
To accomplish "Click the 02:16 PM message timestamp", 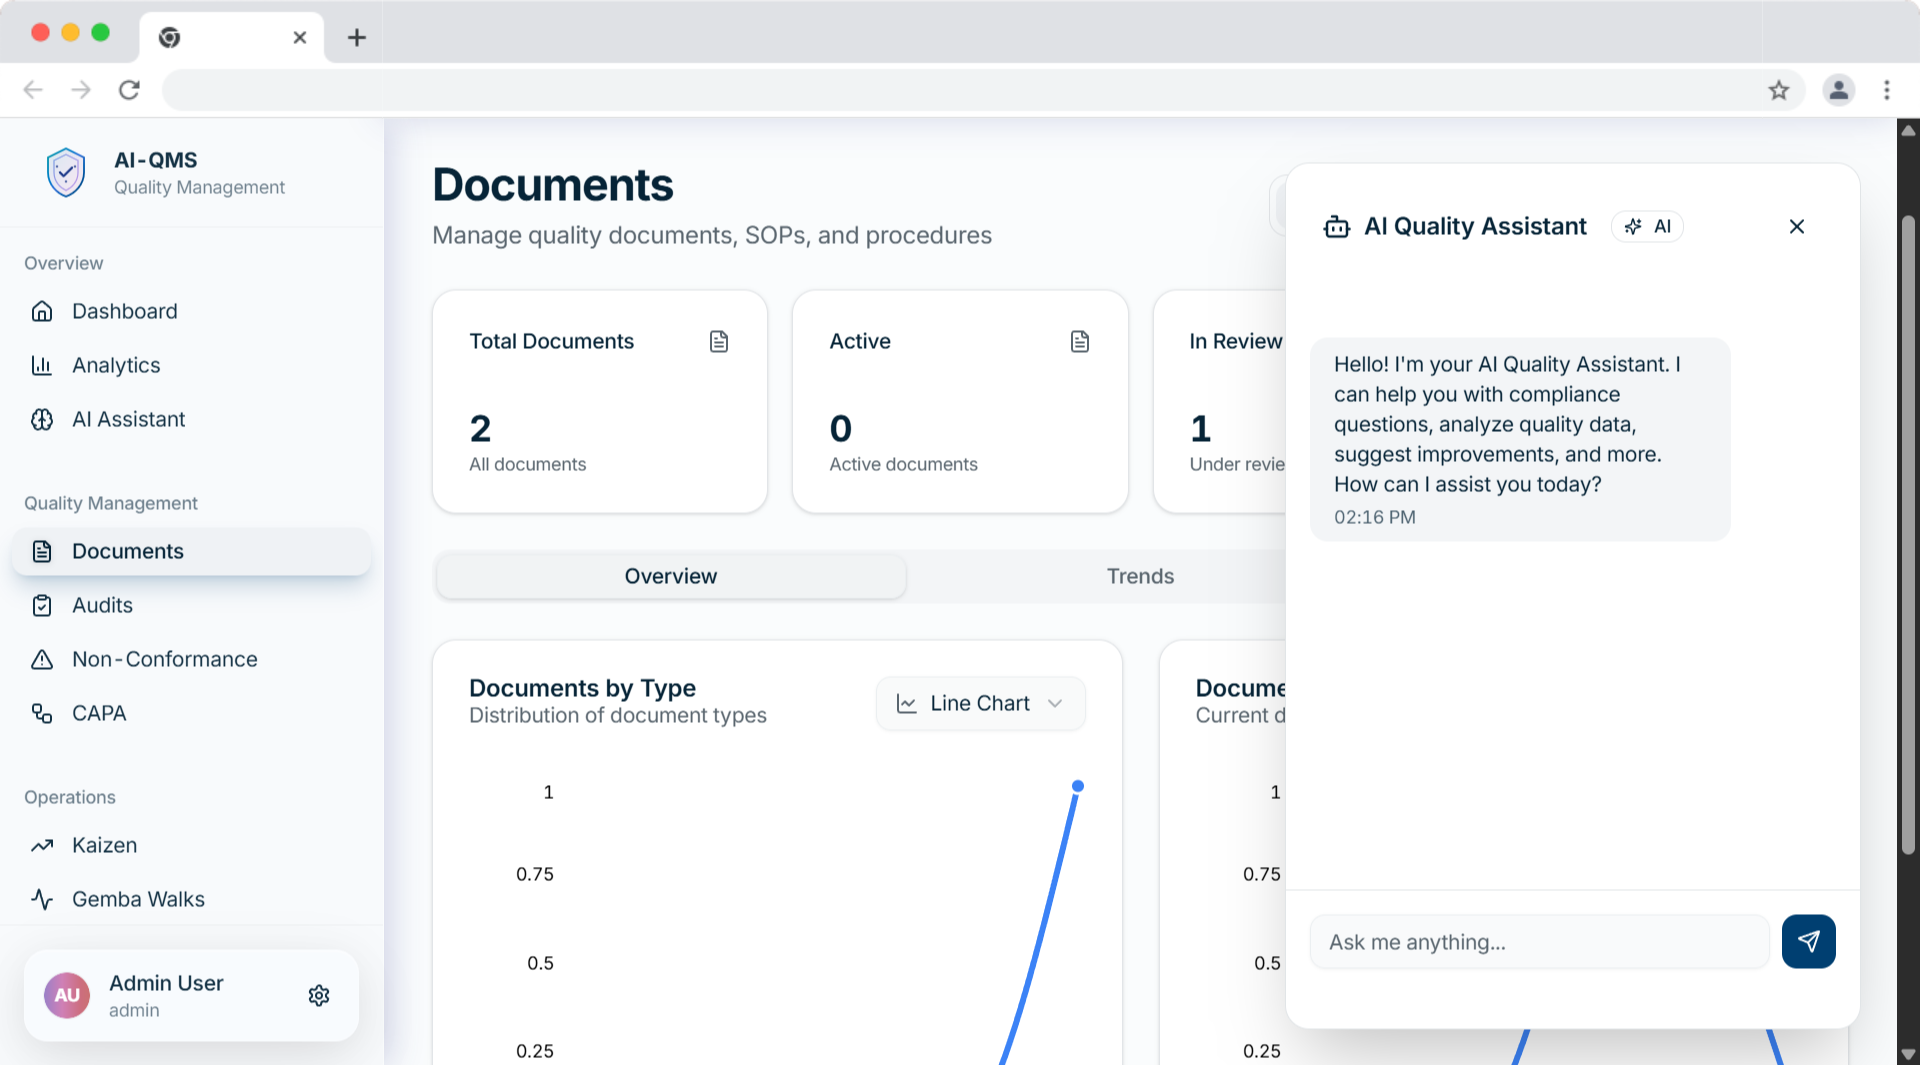I will [1374, 517].
